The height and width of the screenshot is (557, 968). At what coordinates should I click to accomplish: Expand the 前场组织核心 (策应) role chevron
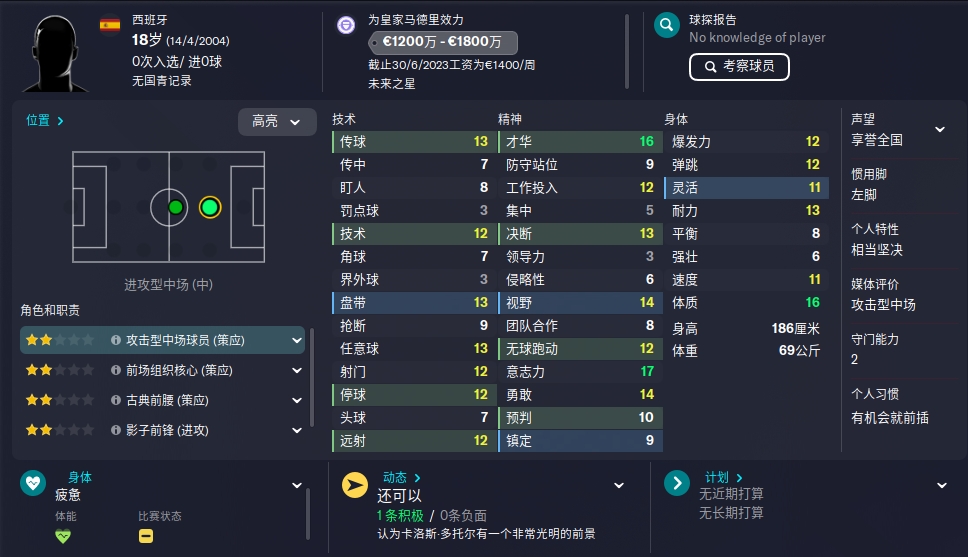[296, 371]
